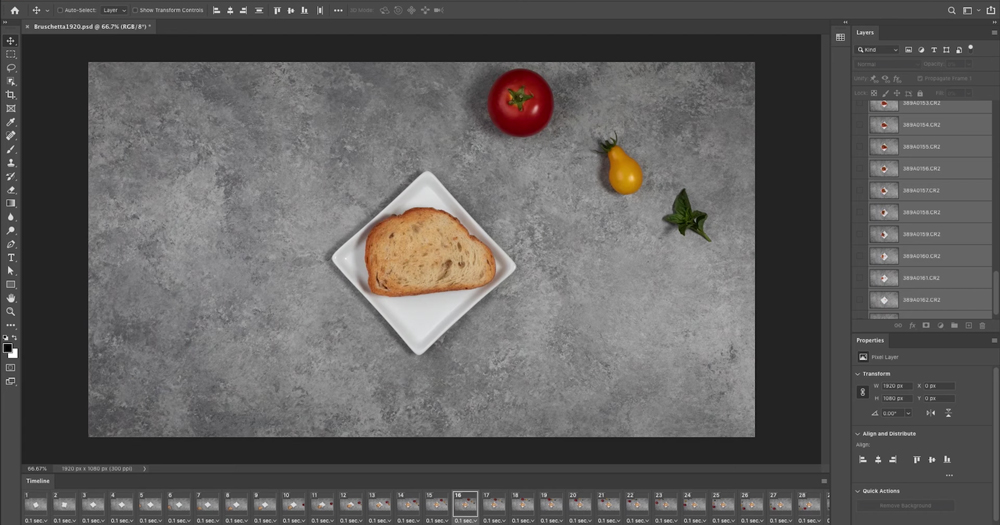Select the Hand tool

(11, 298)
